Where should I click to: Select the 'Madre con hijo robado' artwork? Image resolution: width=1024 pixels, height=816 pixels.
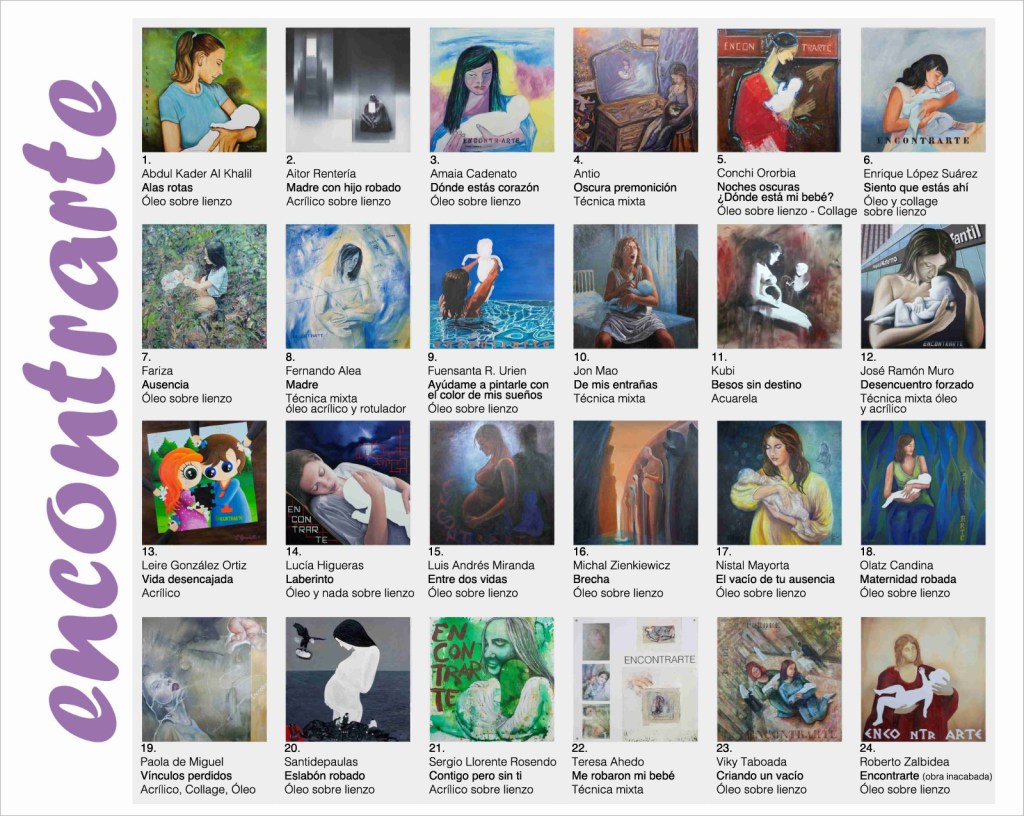pos(348,89)
